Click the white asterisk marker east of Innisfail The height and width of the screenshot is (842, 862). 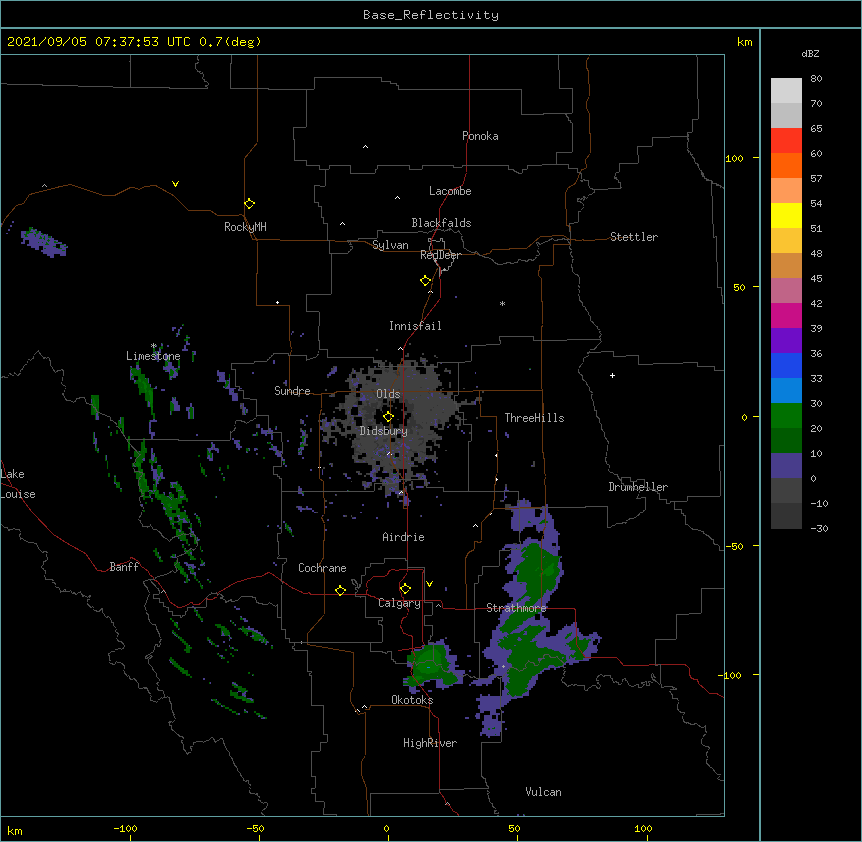coord(502,303)
